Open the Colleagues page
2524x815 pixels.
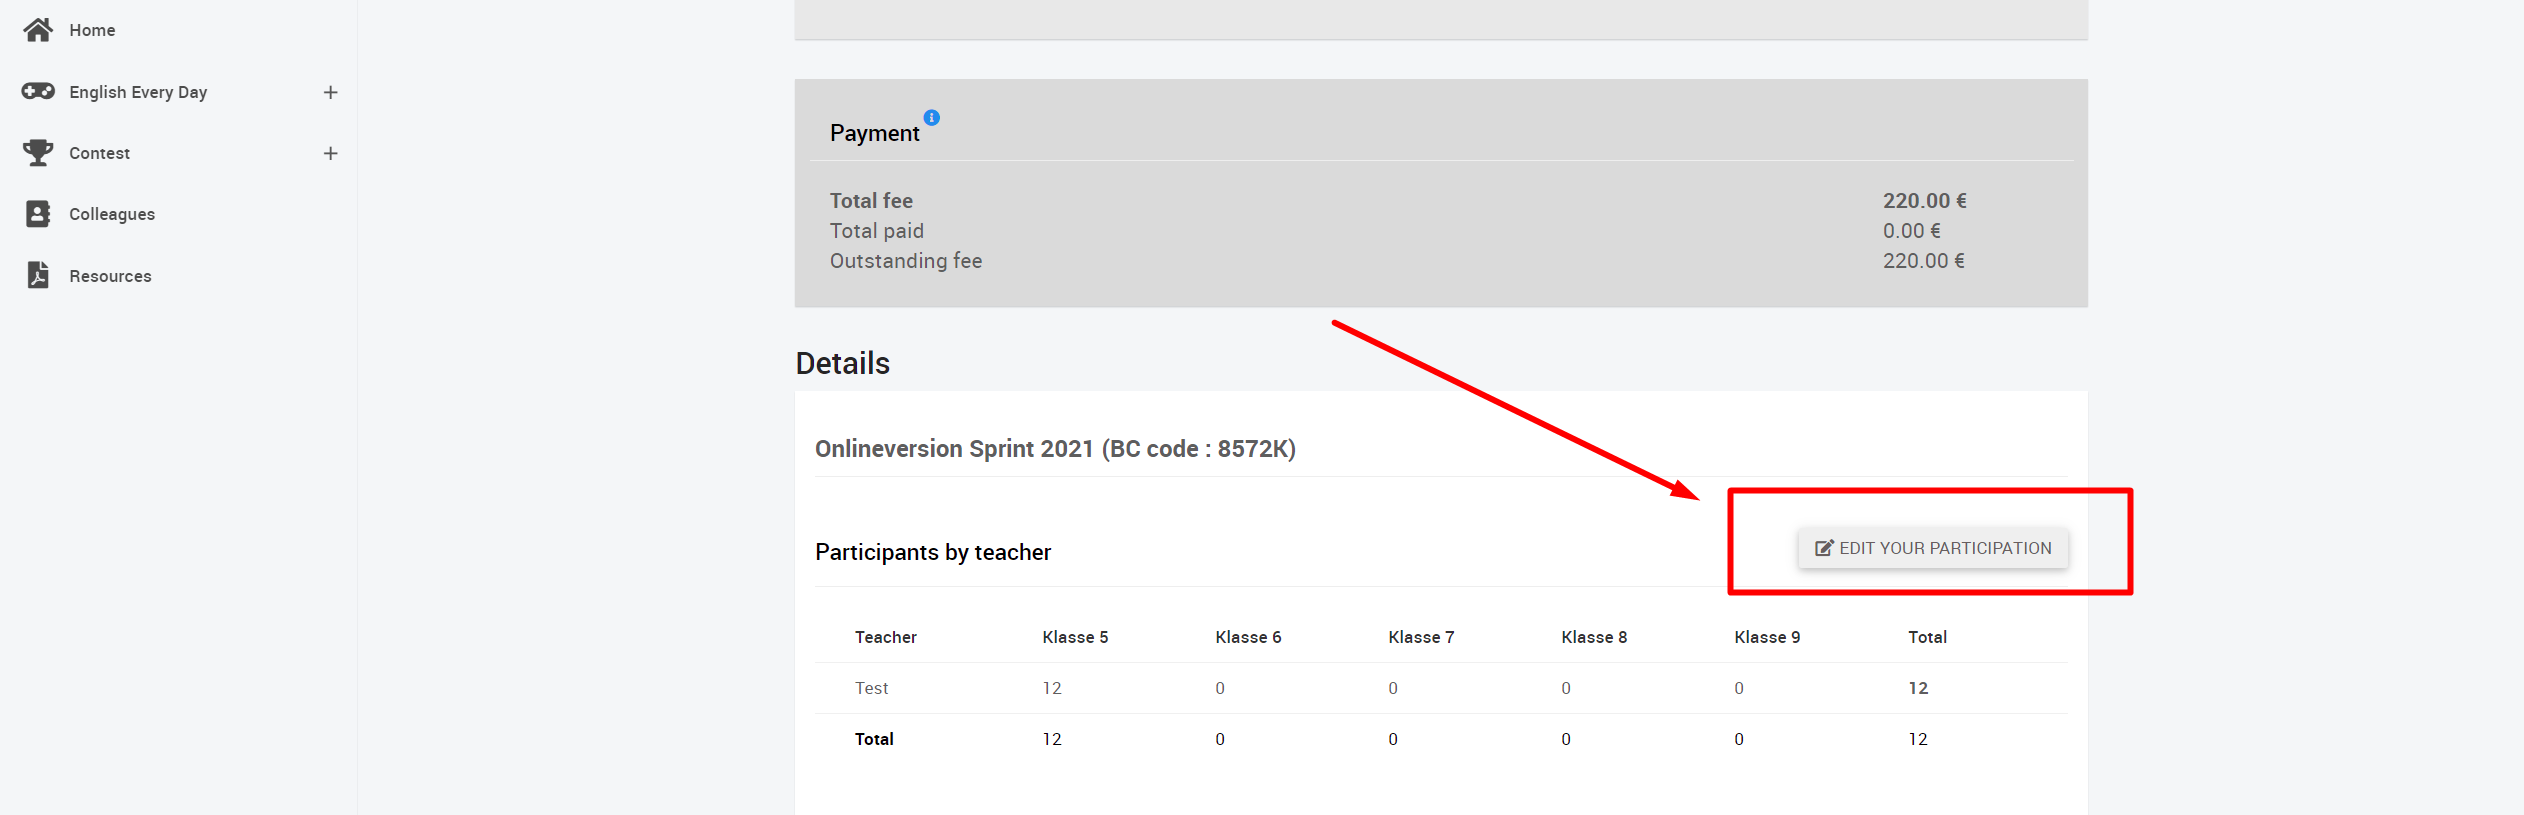(112, 214)
